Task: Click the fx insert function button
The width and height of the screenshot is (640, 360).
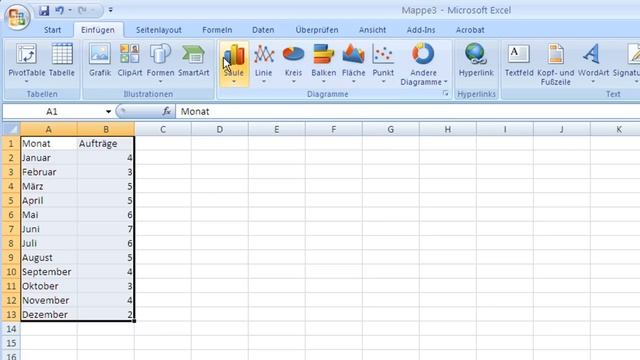Action: [167, 111]
